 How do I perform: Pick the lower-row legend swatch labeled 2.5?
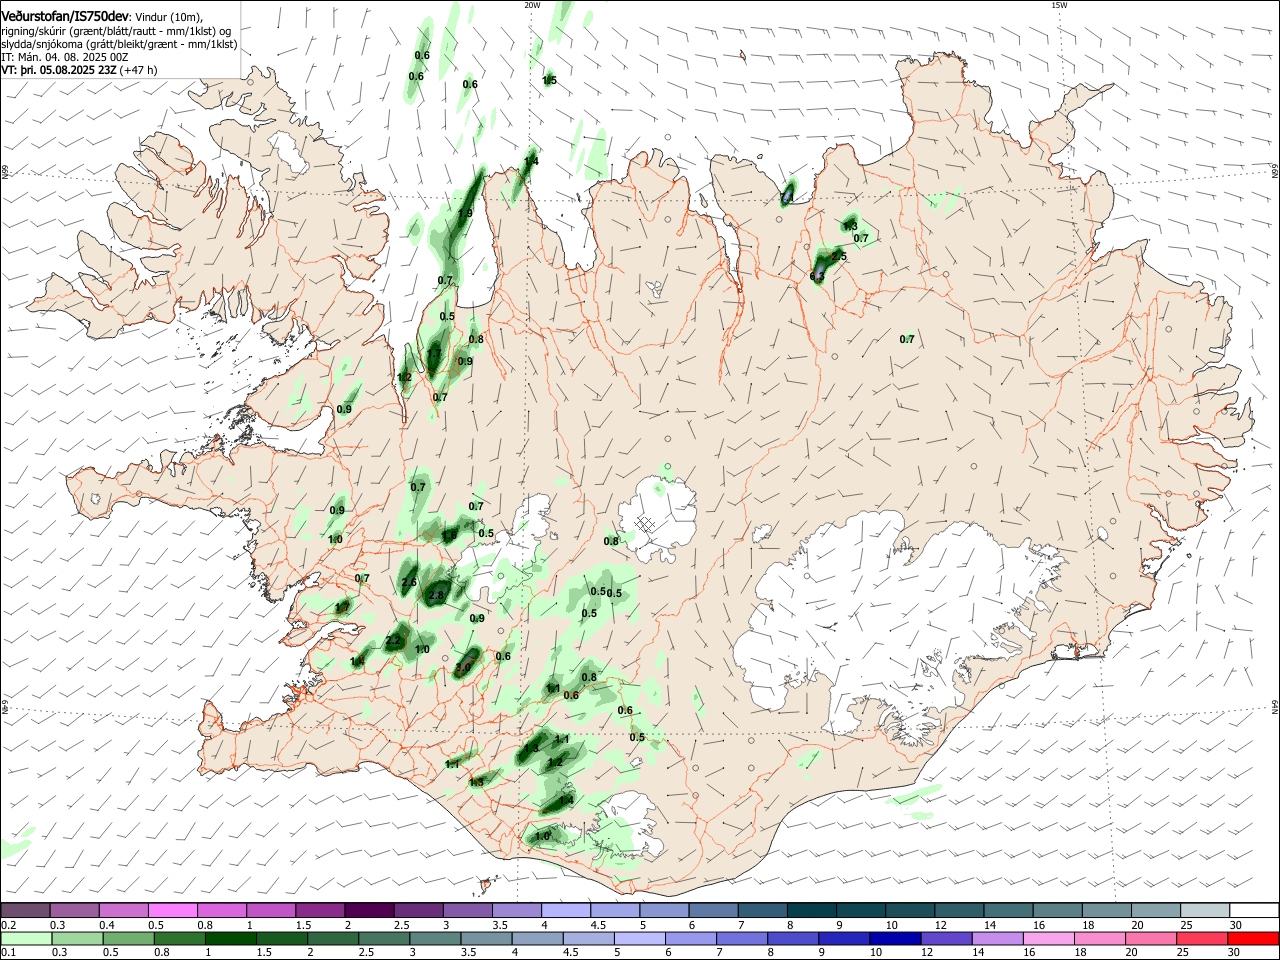[x=384, y=939]
